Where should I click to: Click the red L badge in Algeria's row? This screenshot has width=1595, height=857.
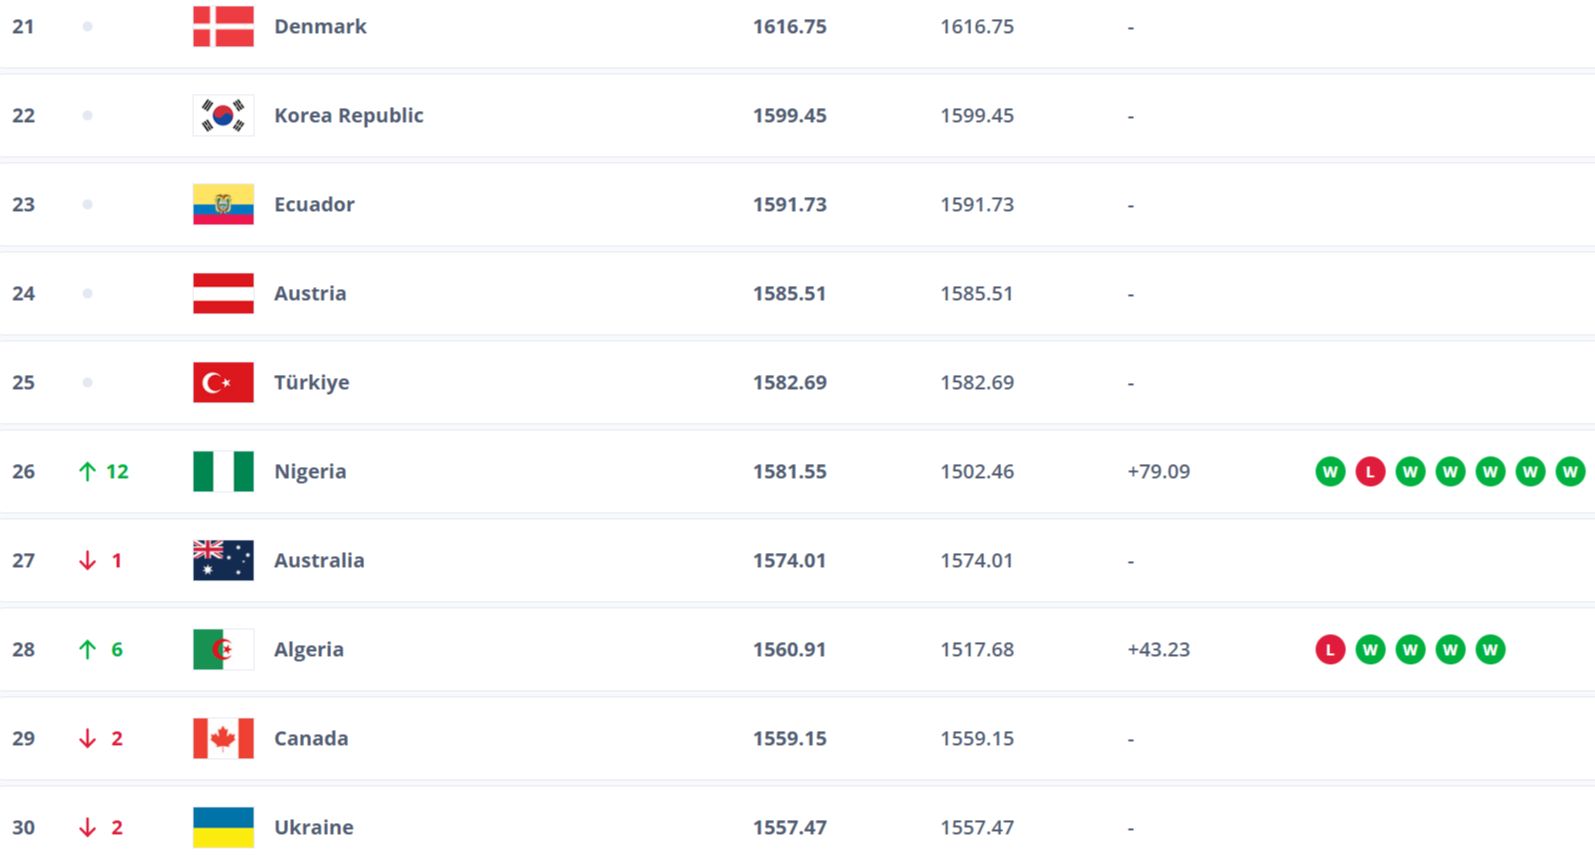point(1330,650)
